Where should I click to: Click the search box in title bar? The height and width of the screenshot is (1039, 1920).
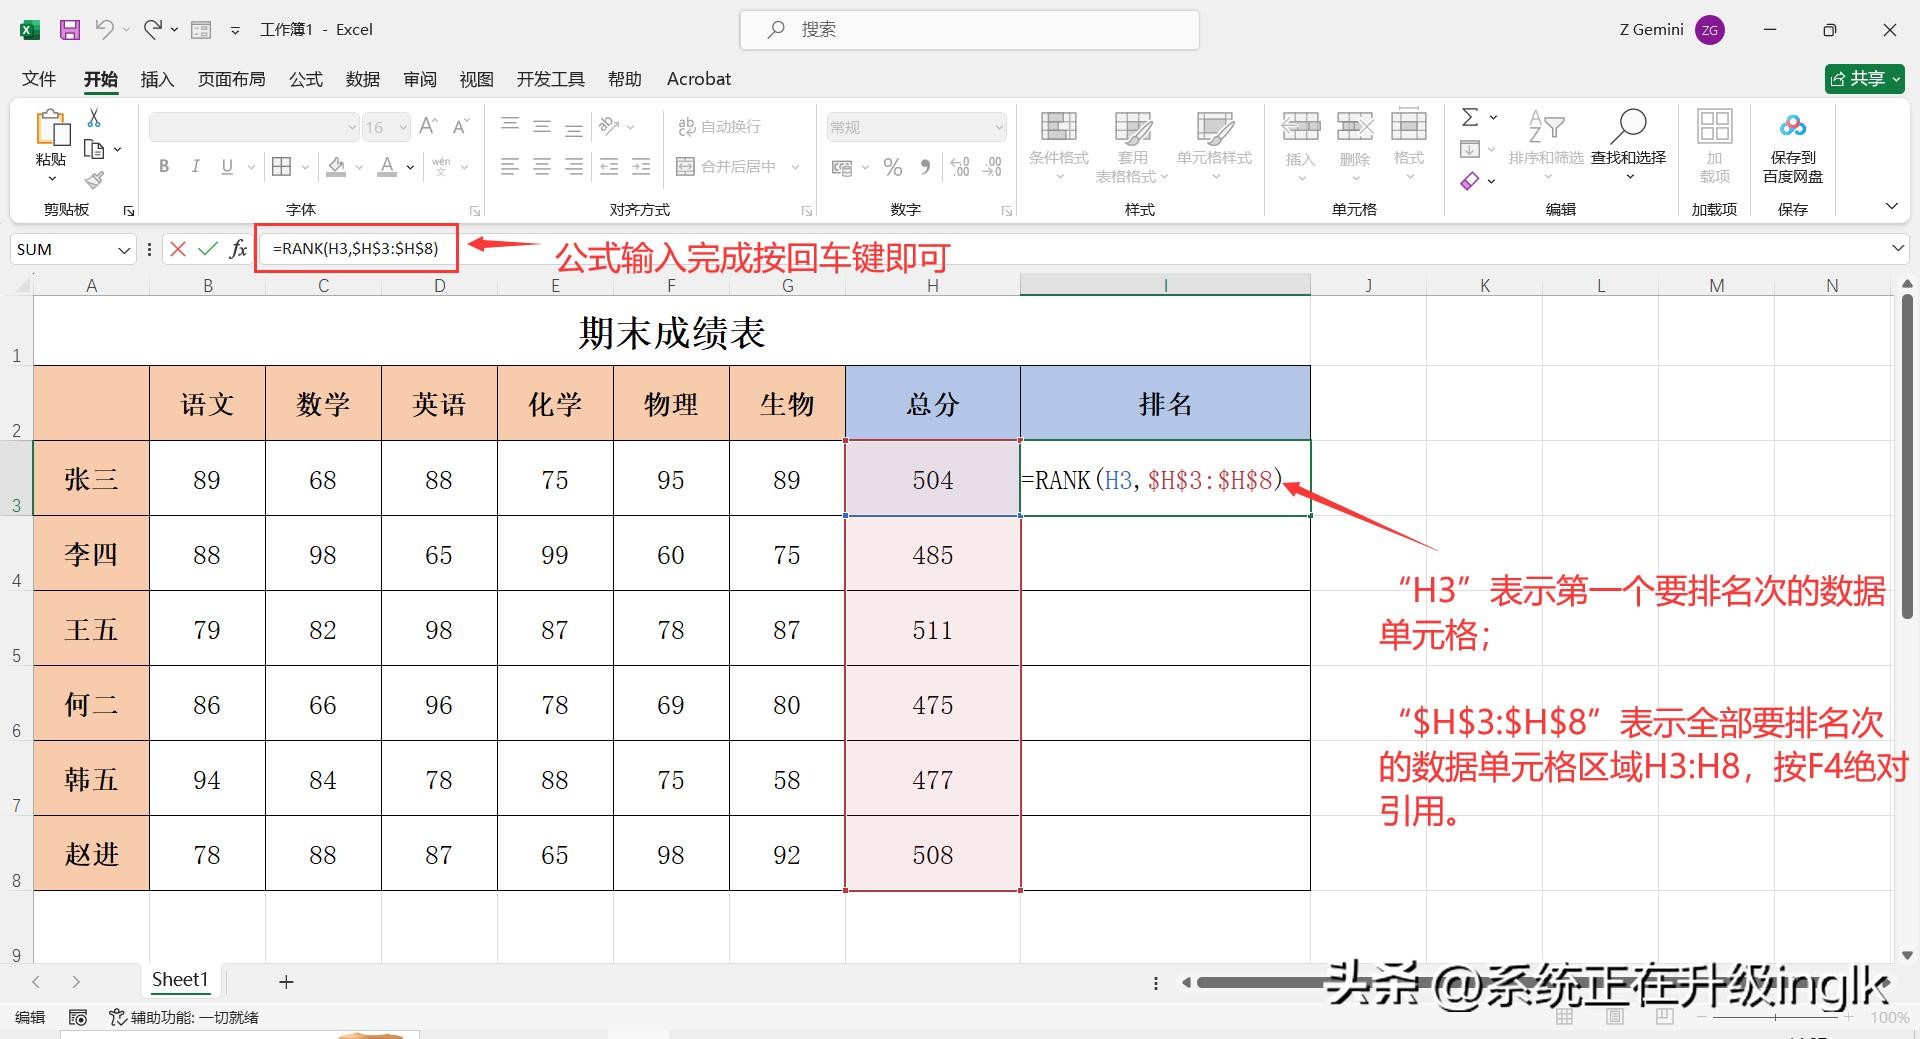point(969,30)
